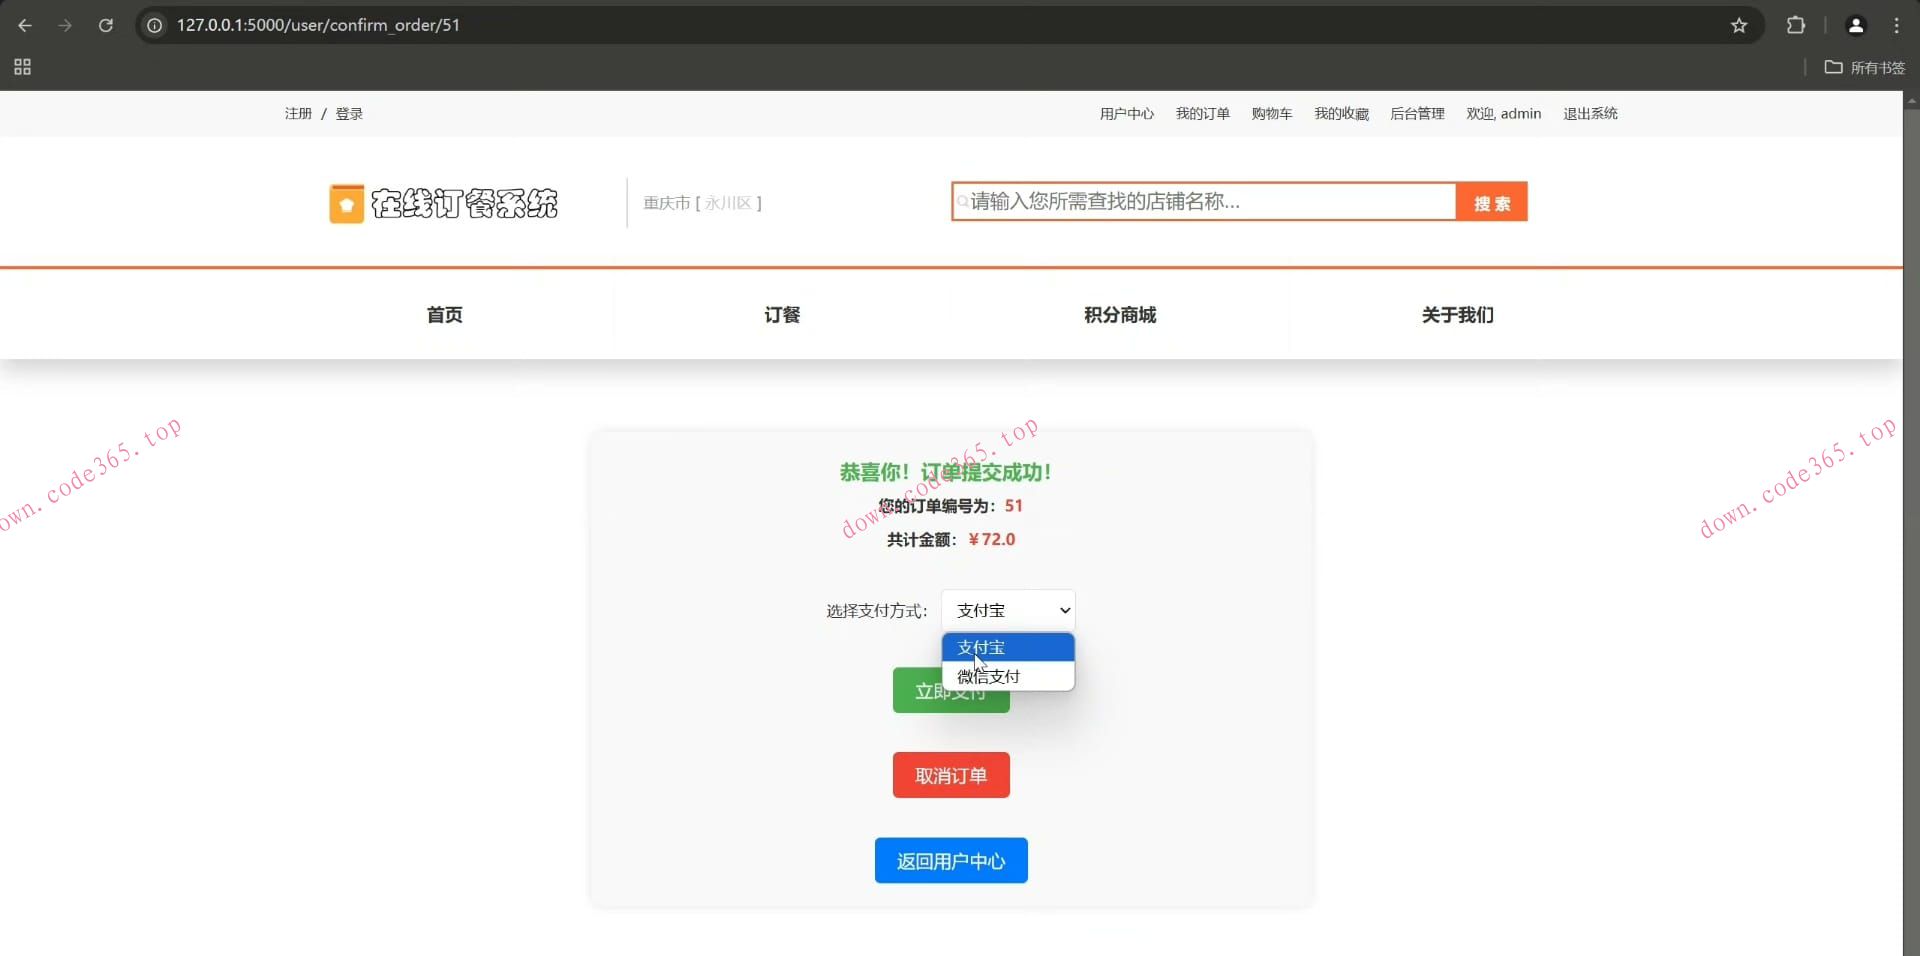
Task: Expand the 重庆市 永川区 location selector
Action: tap(702, 202)
